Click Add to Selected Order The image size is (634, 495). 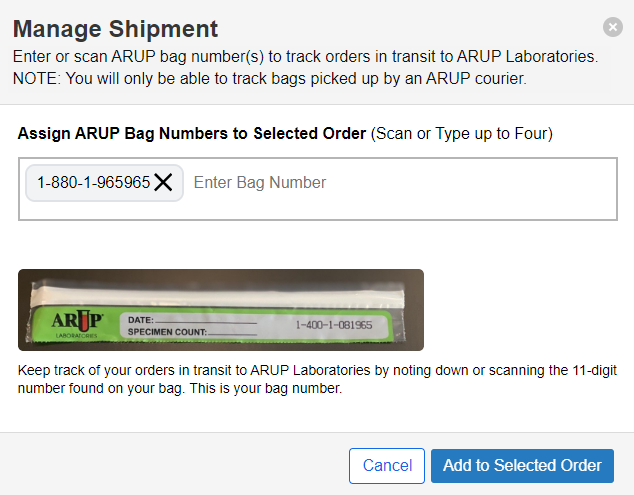coord(522,465)
